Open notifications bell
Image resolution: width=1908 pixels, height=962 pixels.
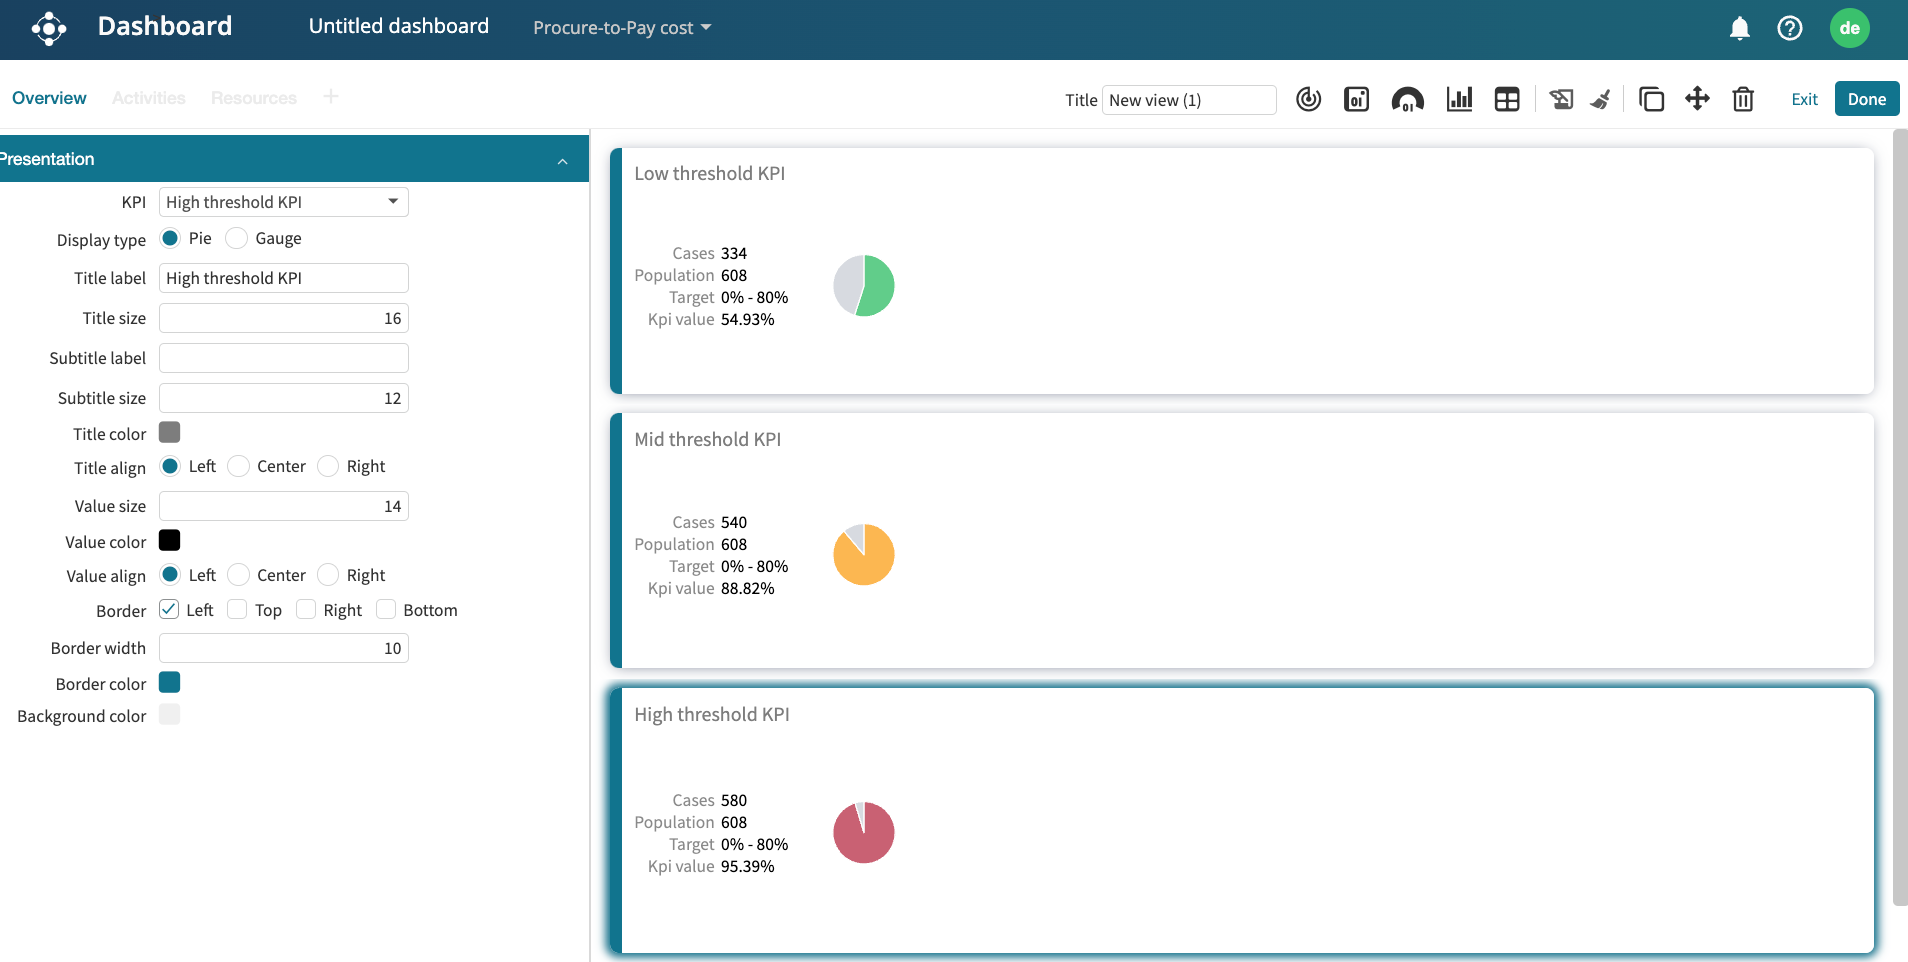(x=1740, y=28)
